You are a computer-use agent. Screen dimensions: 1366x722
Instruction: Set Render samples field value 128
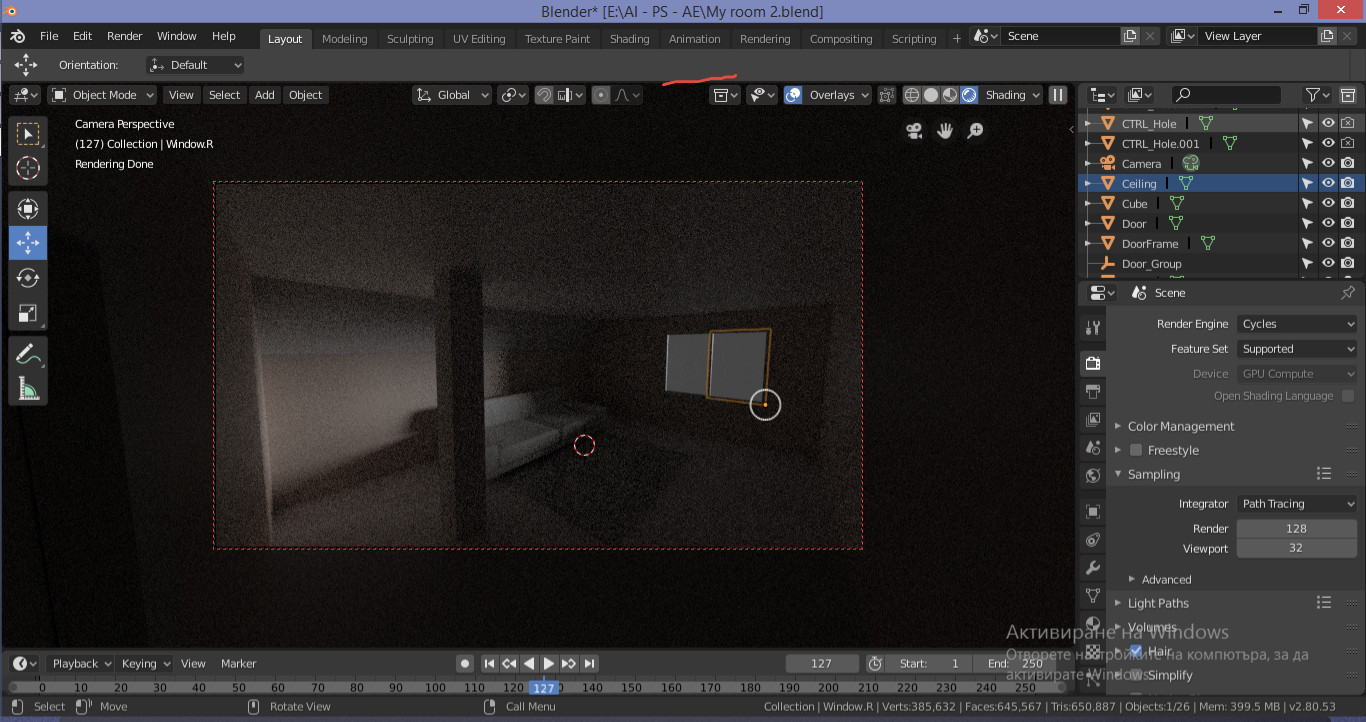pos(1297,528)
